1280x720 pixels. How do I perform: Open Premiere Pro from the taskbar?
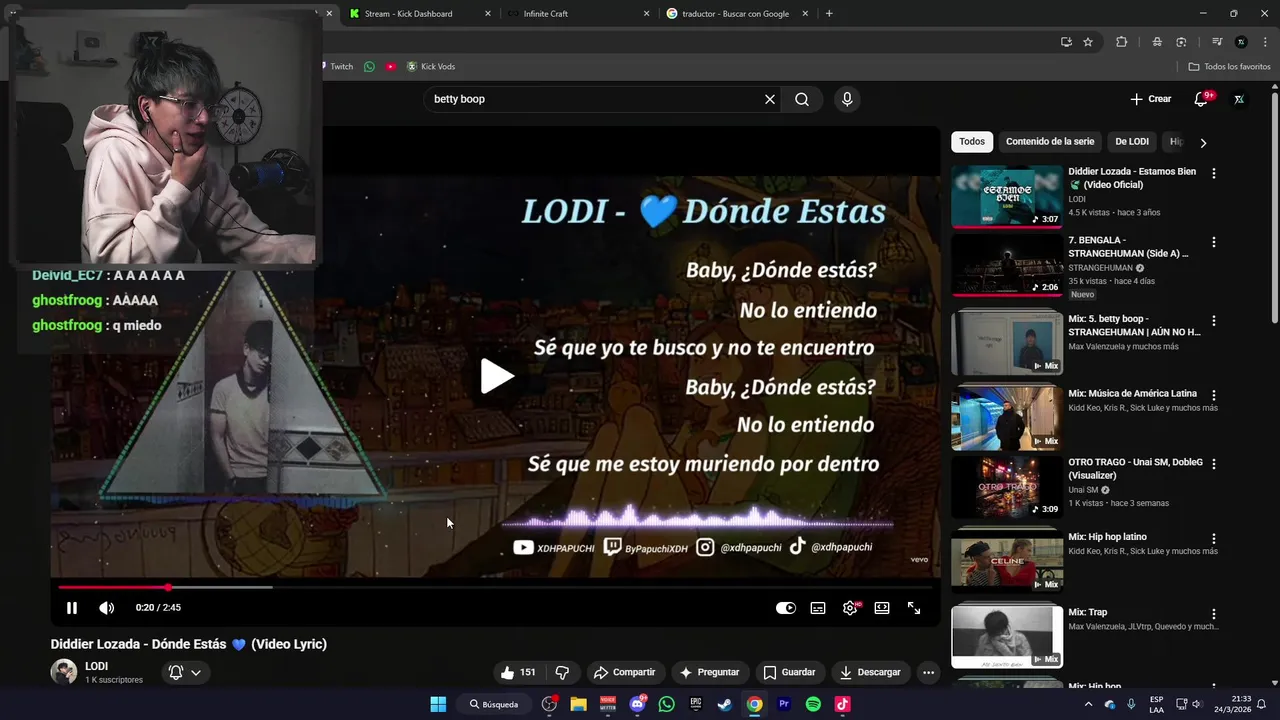click(784, 704)
